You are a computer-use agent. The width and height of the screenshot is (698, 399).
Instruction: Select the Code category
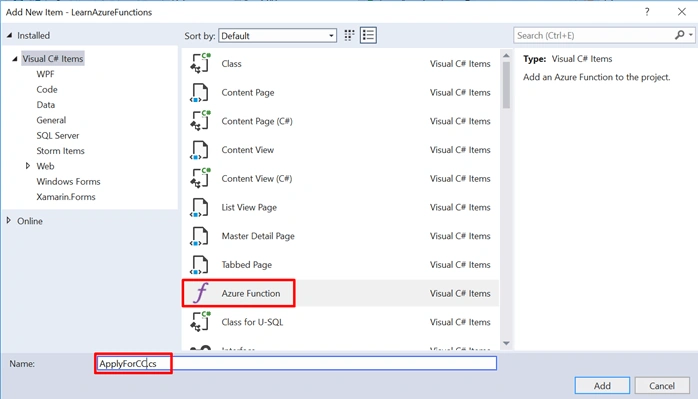tap(47, 90)
